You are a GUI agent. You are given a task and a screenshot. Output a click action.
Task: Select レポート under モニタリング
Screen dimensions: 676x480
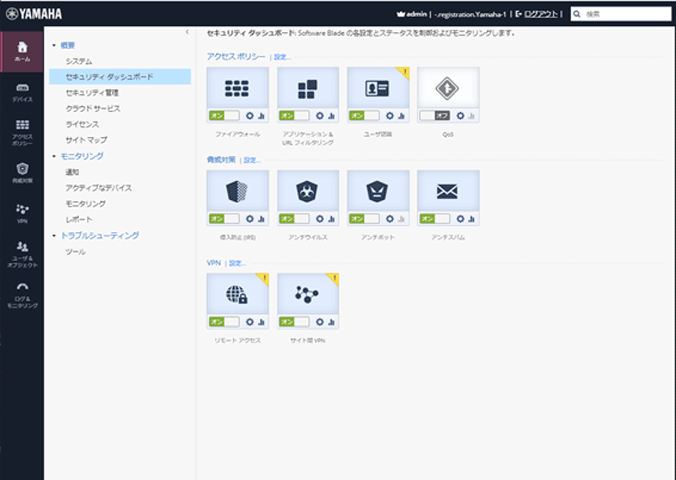pos(79,218)
